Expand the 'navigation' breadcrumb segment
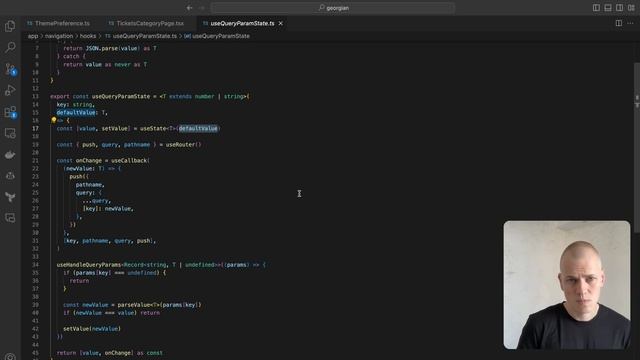 [x=59, y=36]
